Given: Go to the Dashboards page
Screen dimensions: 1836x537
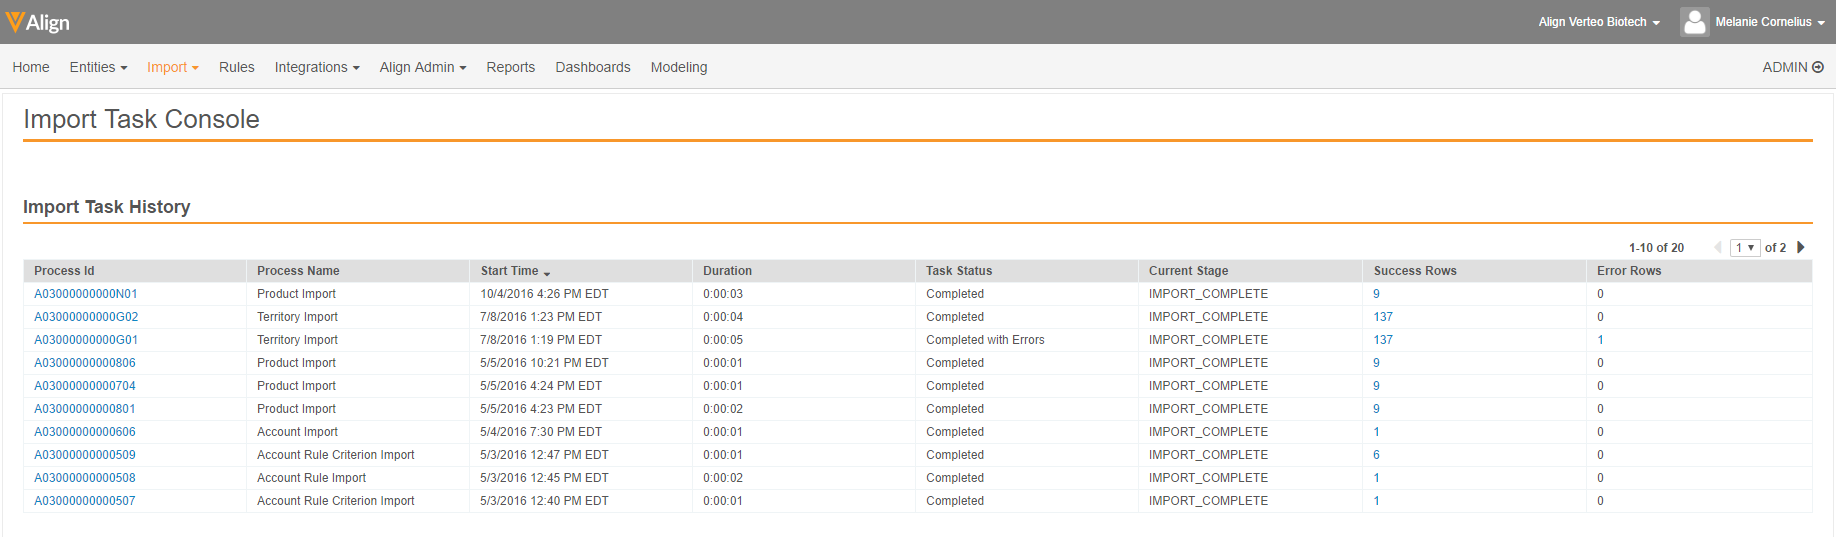Looking at the screenshot, I should point(592,67).
